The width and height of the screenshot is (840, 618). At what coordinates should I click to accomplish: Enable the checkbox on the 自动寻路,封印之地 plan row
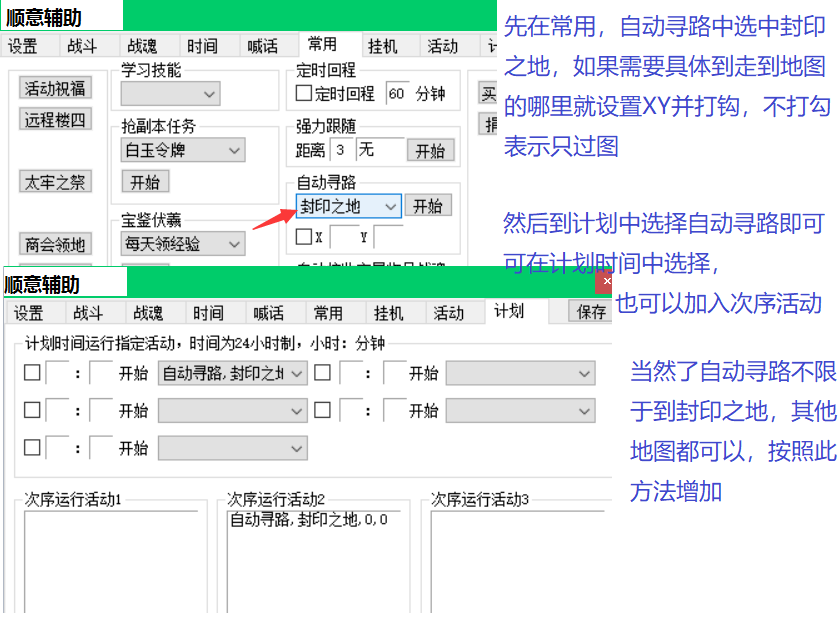coord(32,373)
